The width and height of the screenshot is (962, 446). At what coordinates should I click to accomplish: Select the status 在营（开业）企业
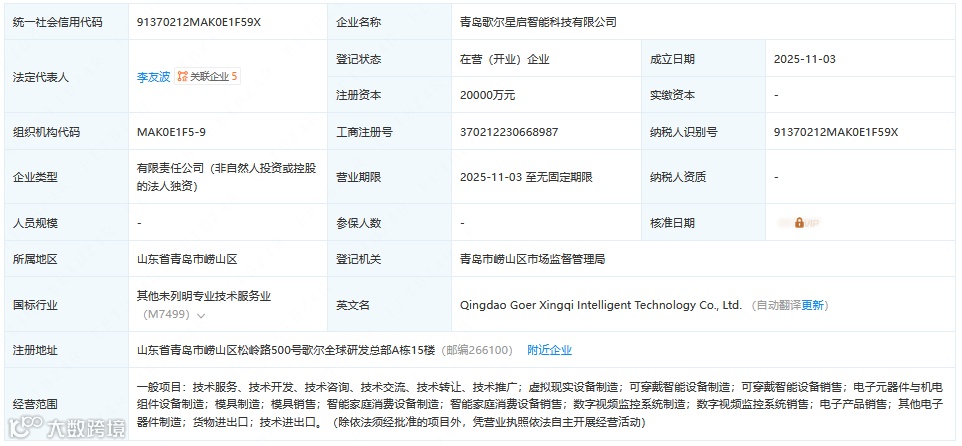(x=504, y=60)
